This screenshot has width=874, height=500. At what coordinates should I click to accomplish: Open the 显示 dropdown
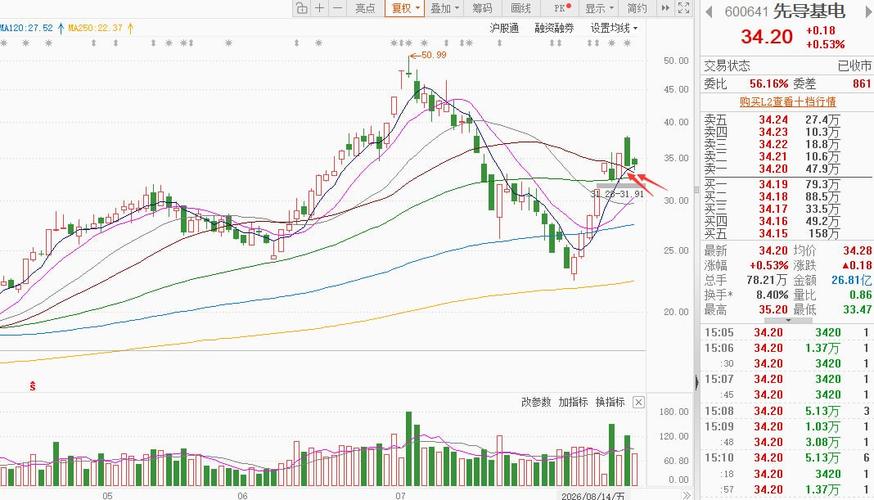point(599,8)
